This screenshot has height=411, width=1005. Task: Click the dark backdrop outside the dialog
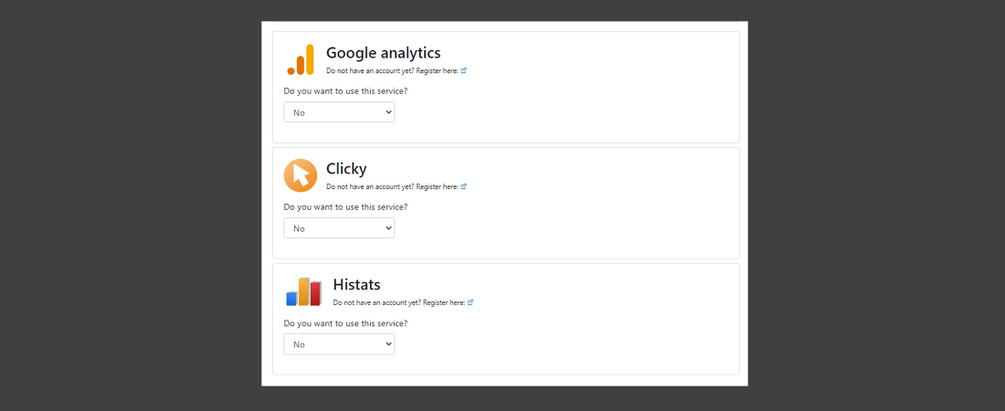point(120,200)
